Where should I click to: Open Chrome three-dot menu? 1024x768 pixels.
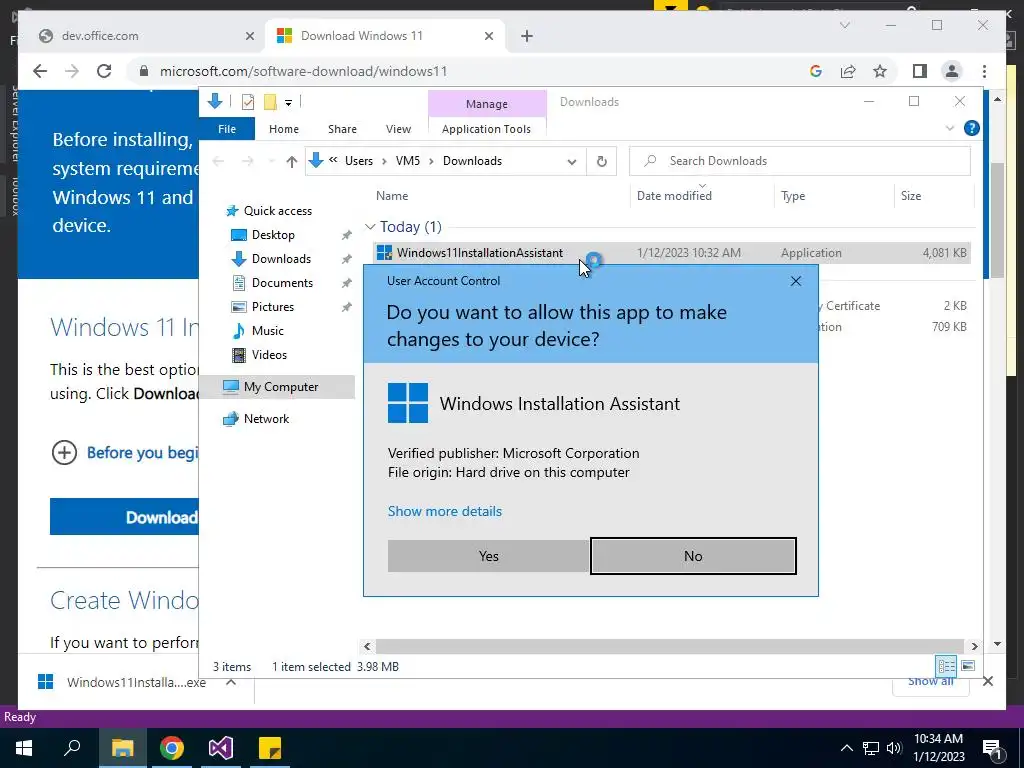[984, 71]
